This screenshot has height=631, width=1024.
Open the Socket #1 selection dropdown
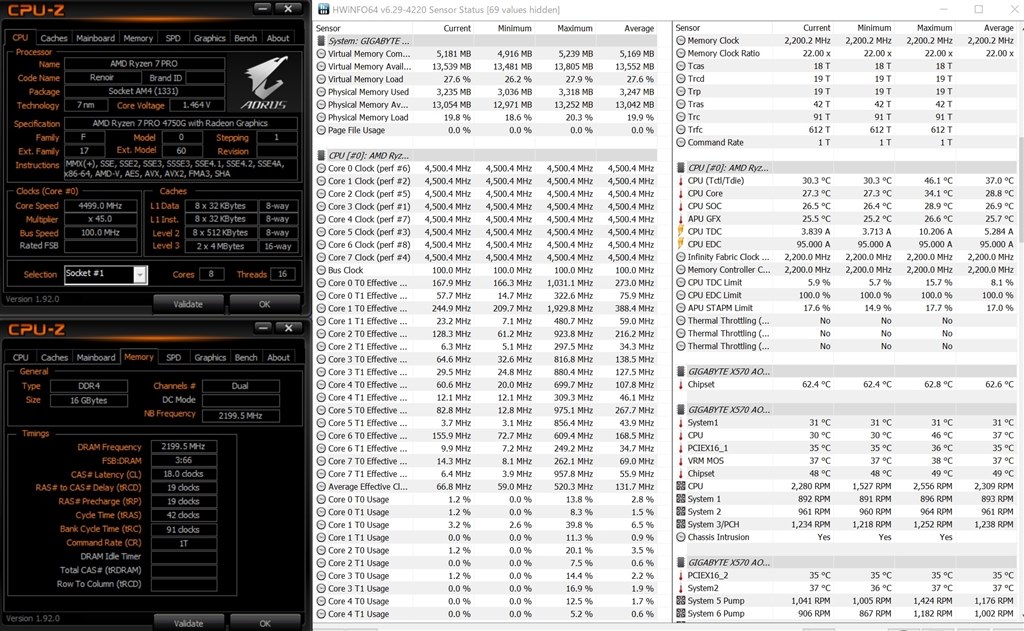tap(140, 275)
